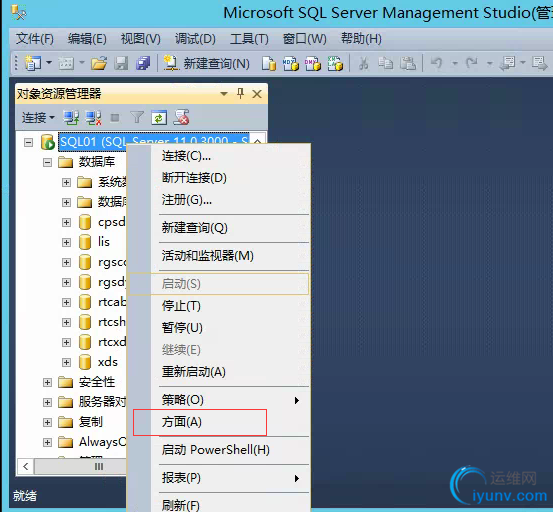Click the Save disk icon
The width and height of the screenshot is (553, 512).
click(121, 64)
